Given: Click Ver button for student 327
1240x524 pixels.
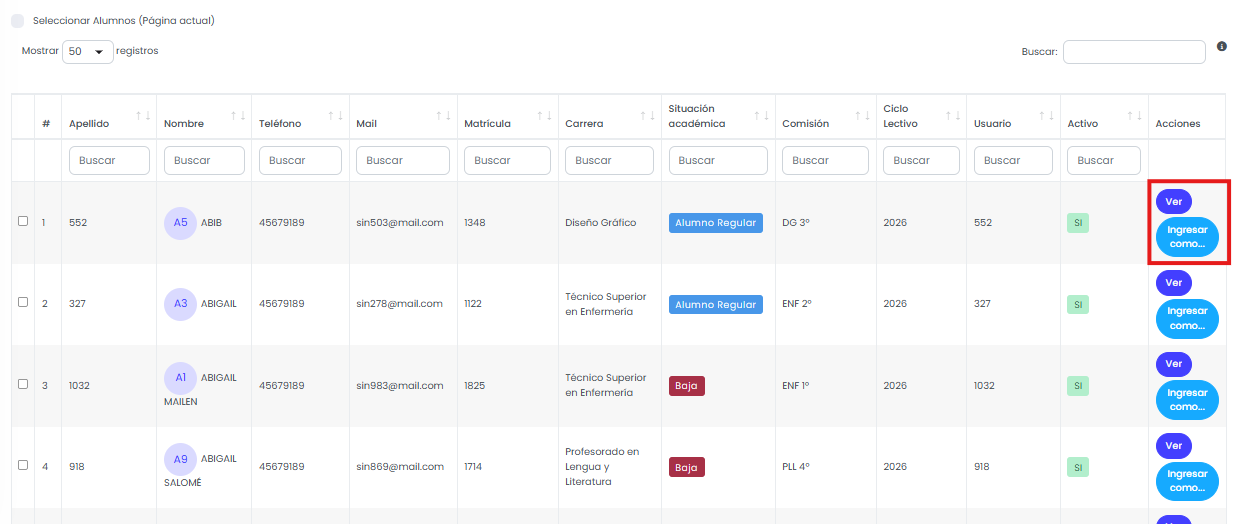Looking at the screenshot, I should [x=1174, y=283].
